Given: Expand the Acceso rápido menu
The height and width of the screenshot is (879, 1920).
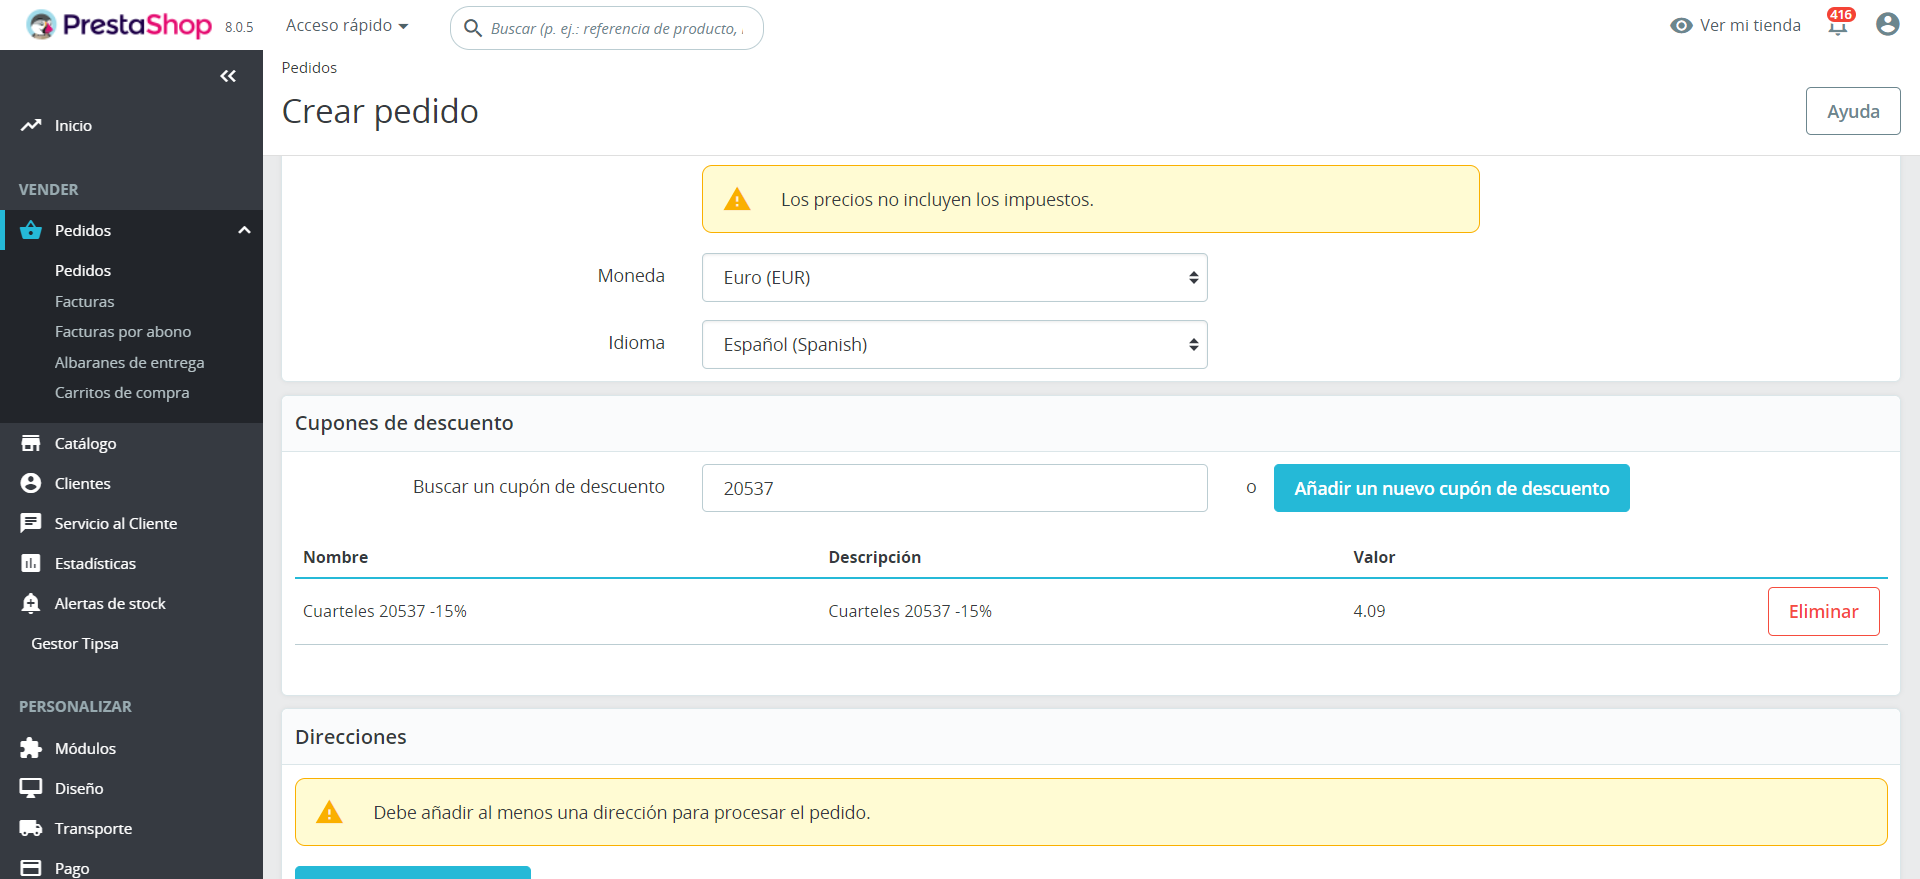Looking at the screenshot, I should 346,26.
